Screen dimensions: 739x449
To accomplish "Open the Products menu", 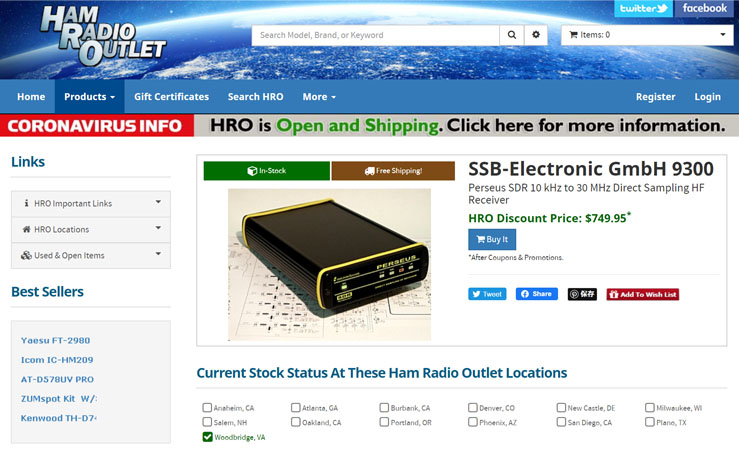I will [x=90, y=97].
